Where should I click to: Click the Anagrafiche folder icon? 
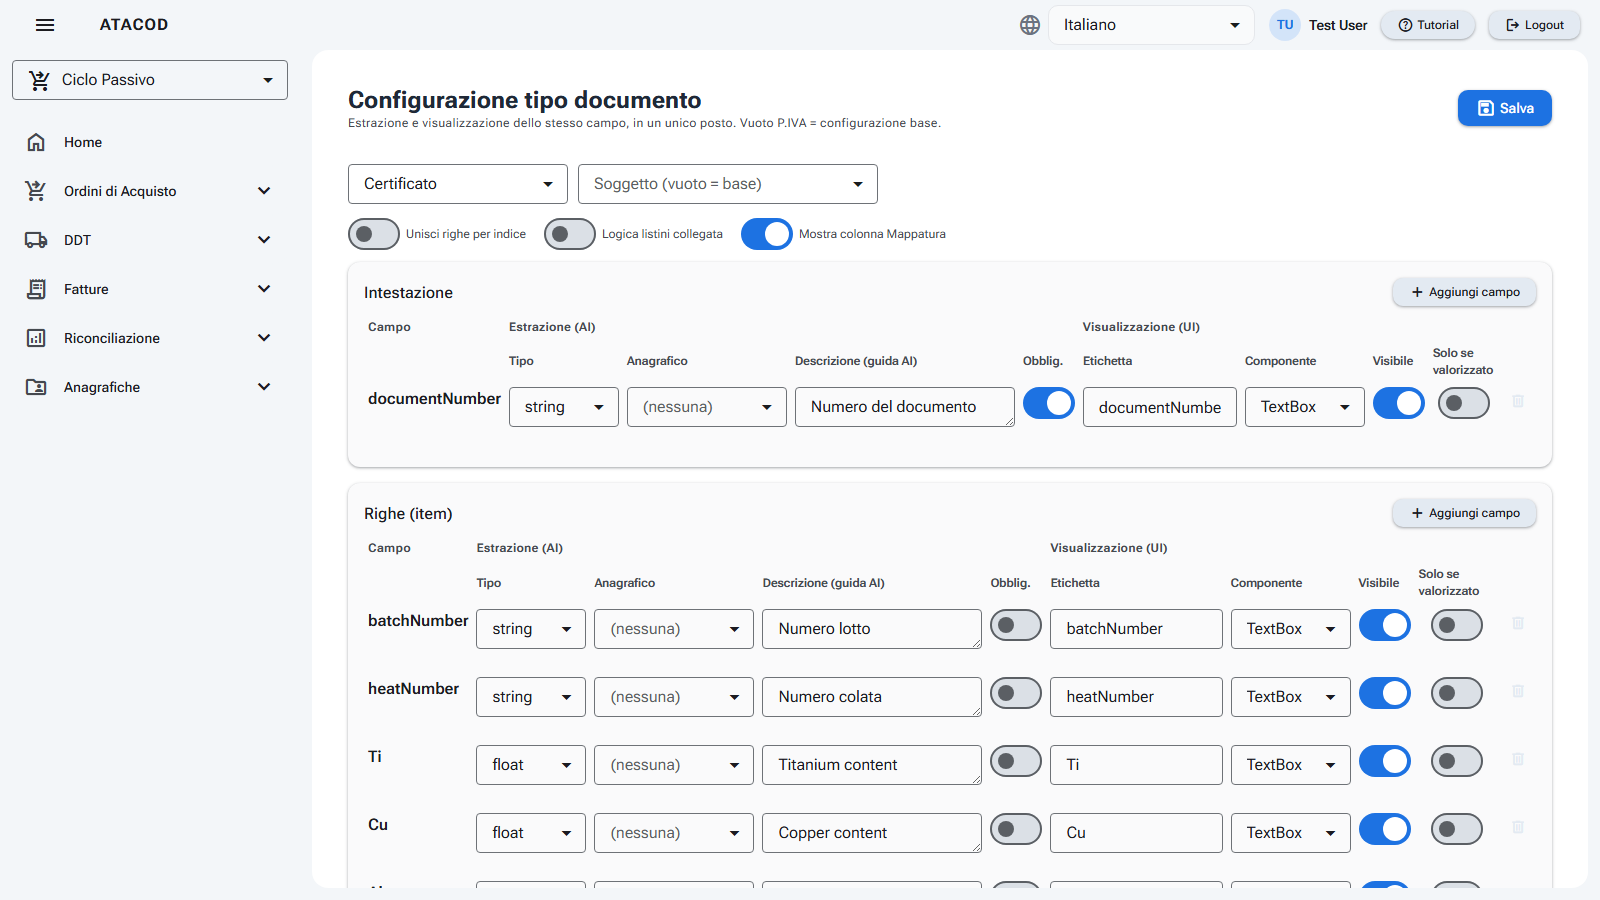[x=36, y=387]
